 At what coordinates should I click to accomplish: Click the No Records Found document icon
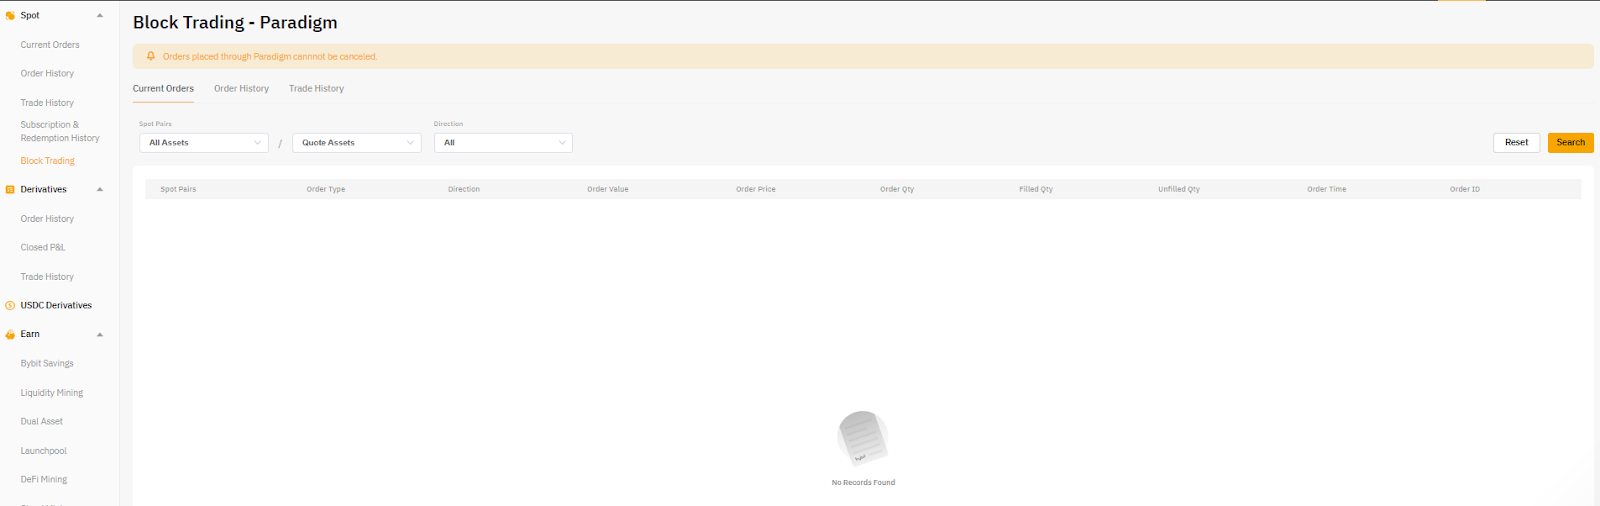862,438
